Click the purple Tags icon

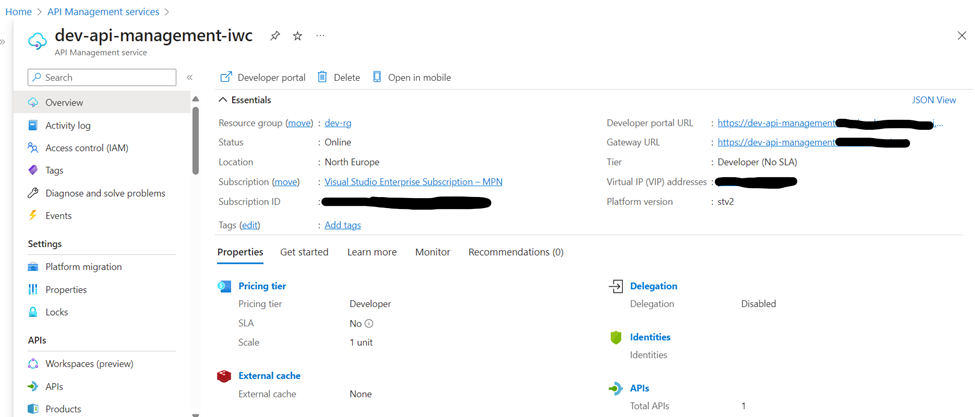coord(34,170)
